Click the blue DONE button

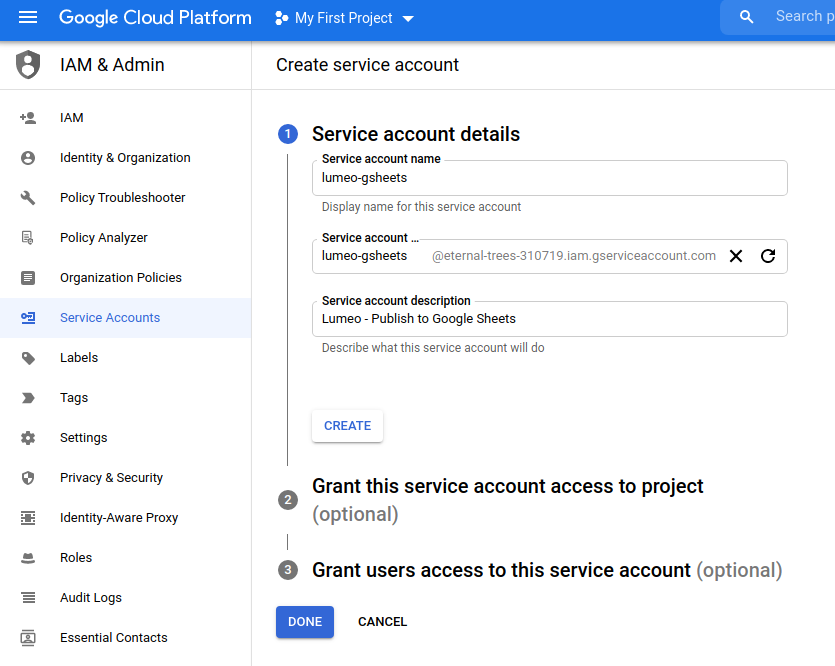pyautogui.click(x=305, y=622)
